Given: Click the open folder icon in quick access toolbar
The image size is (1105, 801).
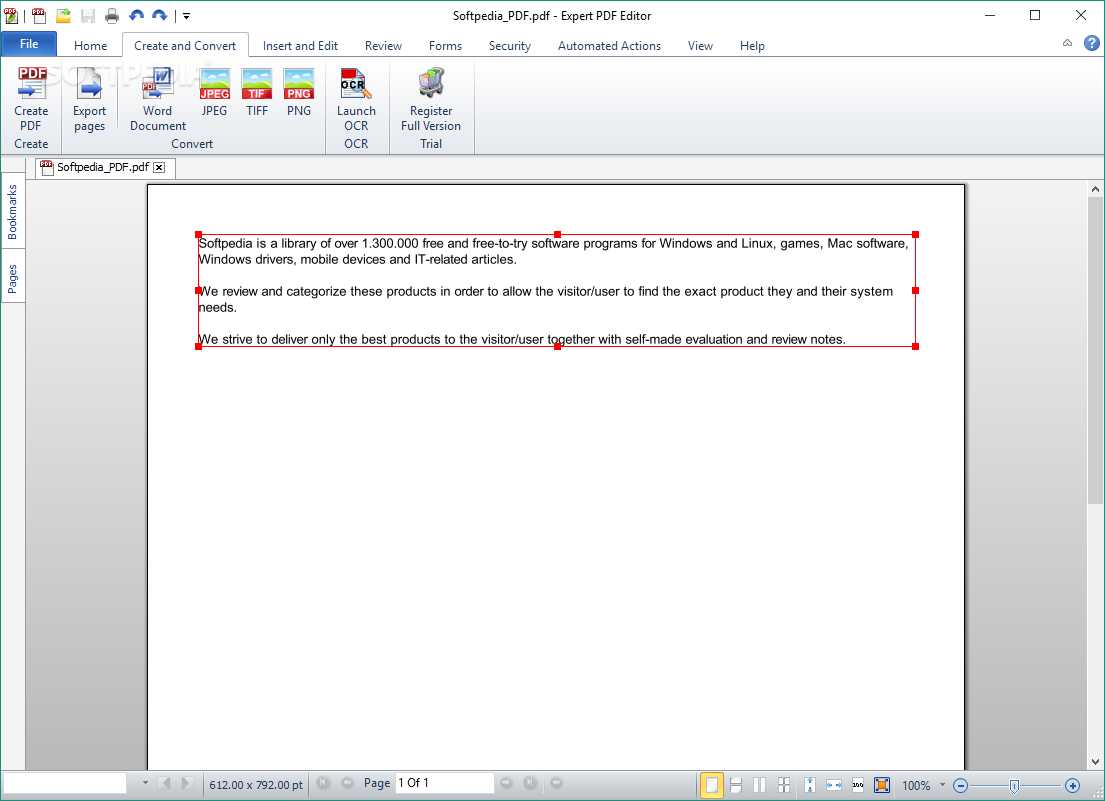Looking at the screenshot, I should point(63,15).
